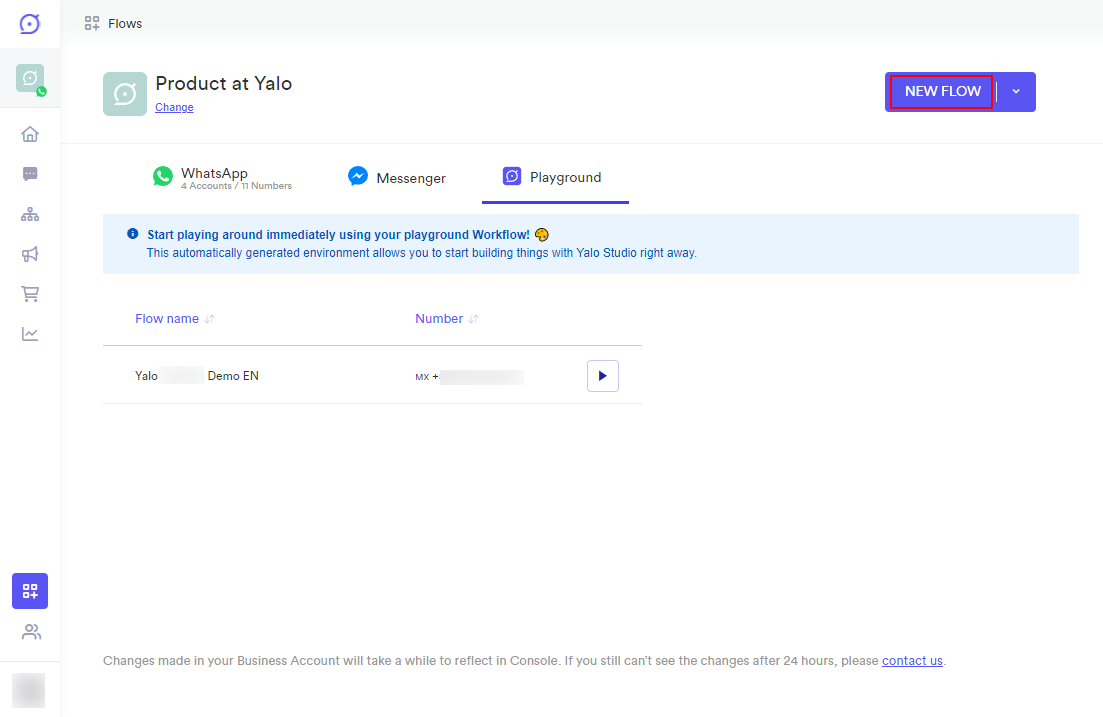
Task: Click the Flow name sort arrows icon
Action: (x=209, y=319)
